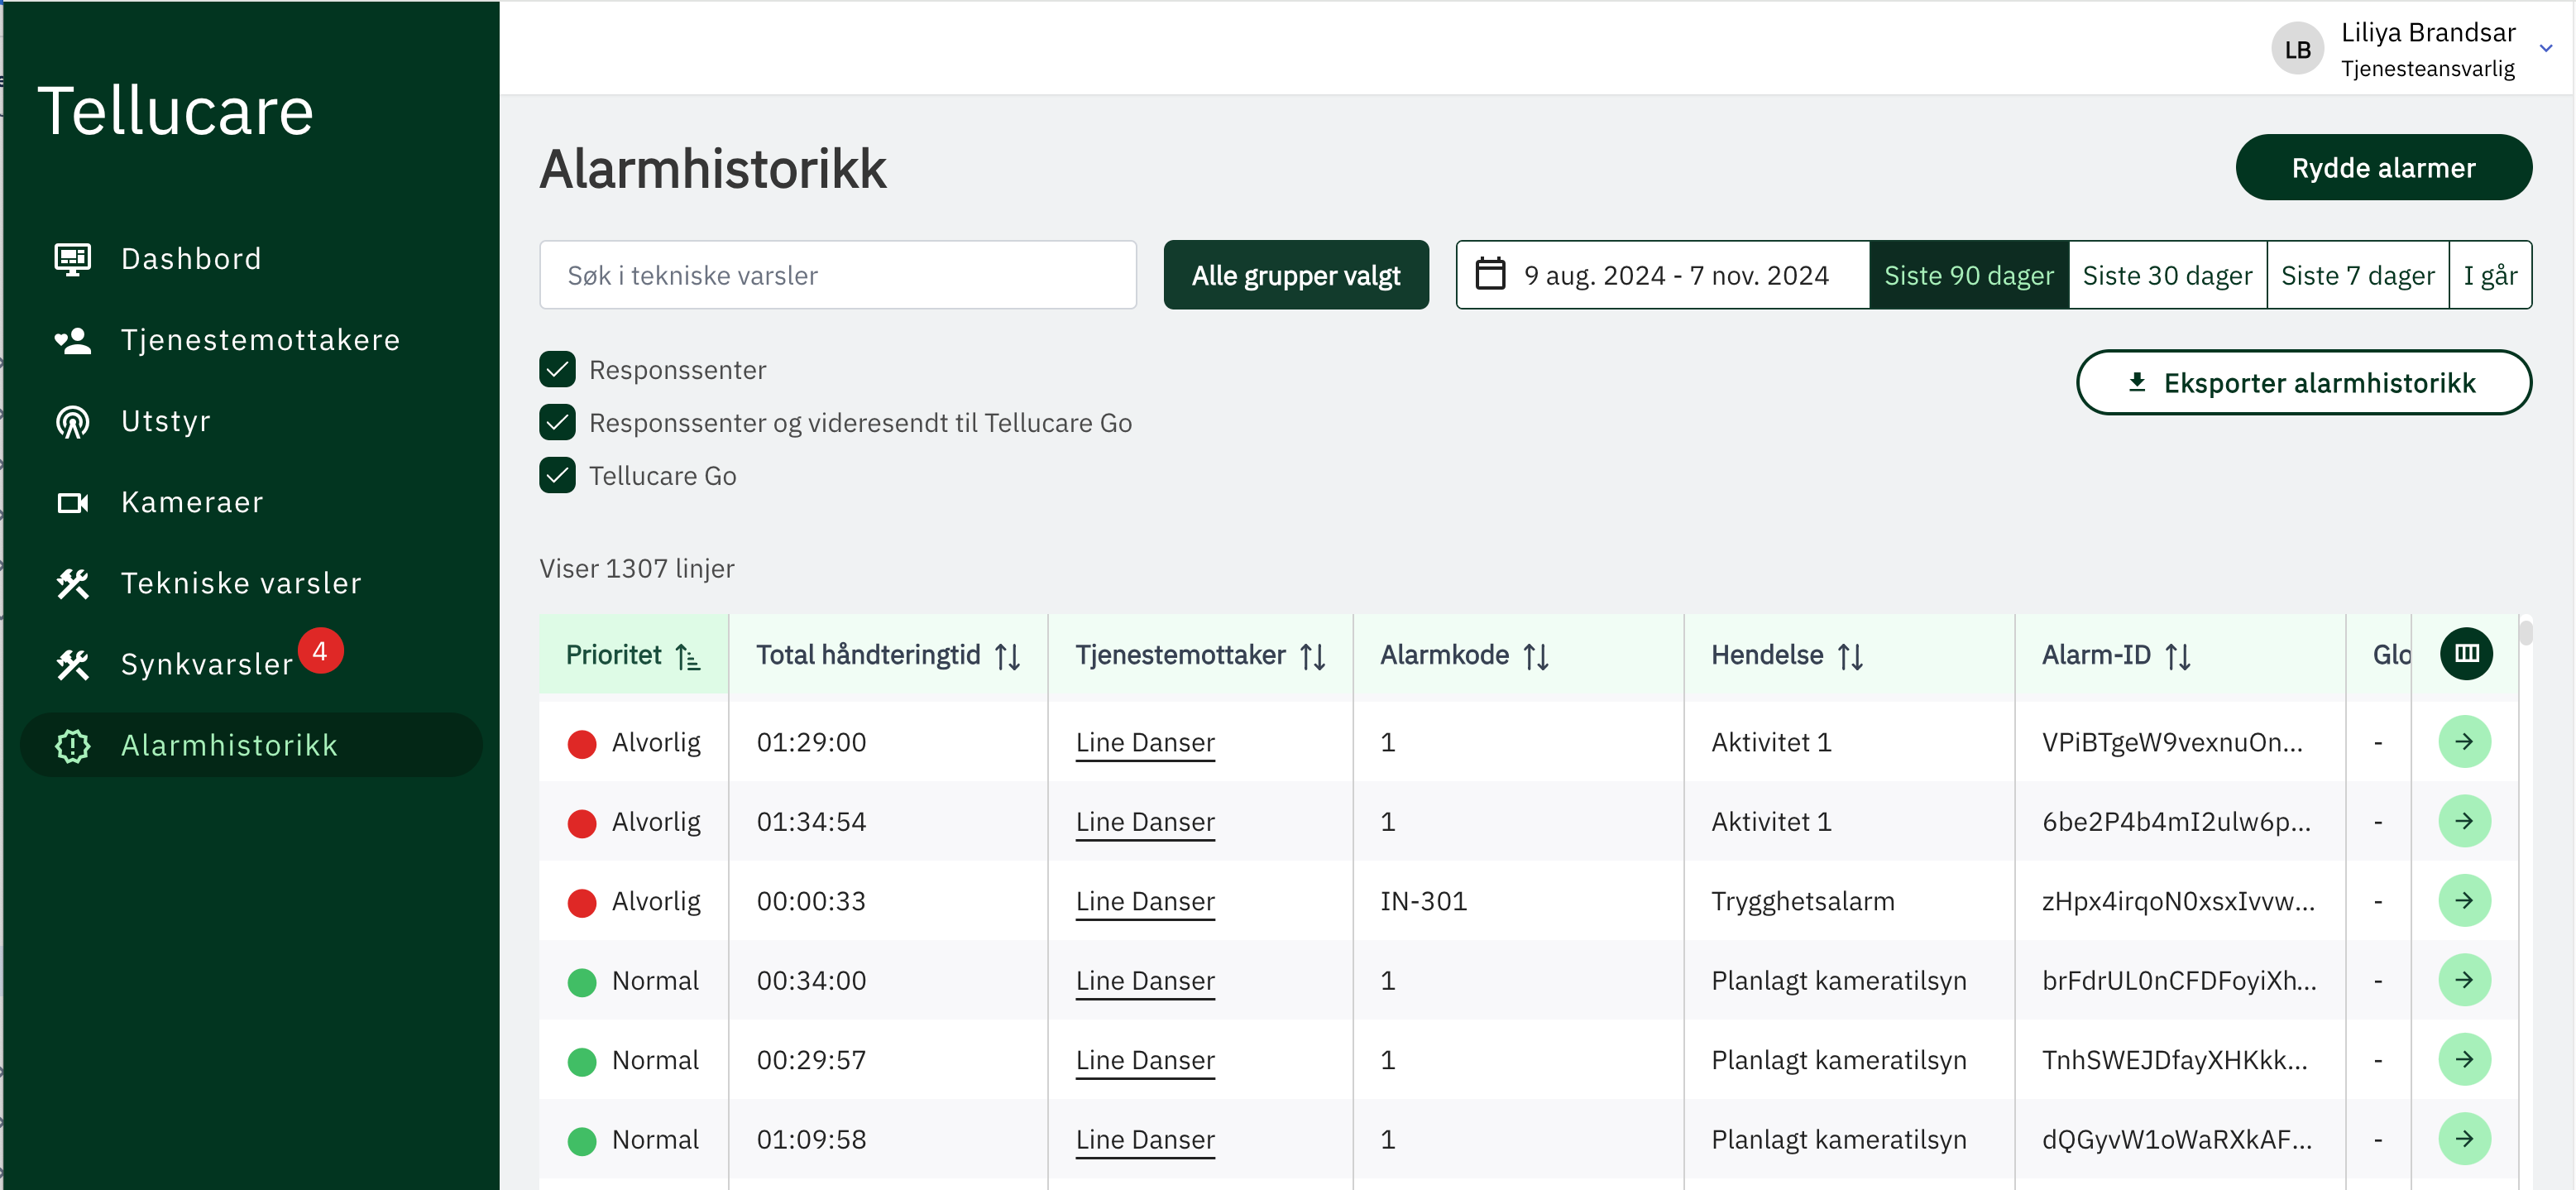Screen dimensions: 2576x1190
Task: Click the Rydde alarmer button
Action: (x=2383, y=167)
